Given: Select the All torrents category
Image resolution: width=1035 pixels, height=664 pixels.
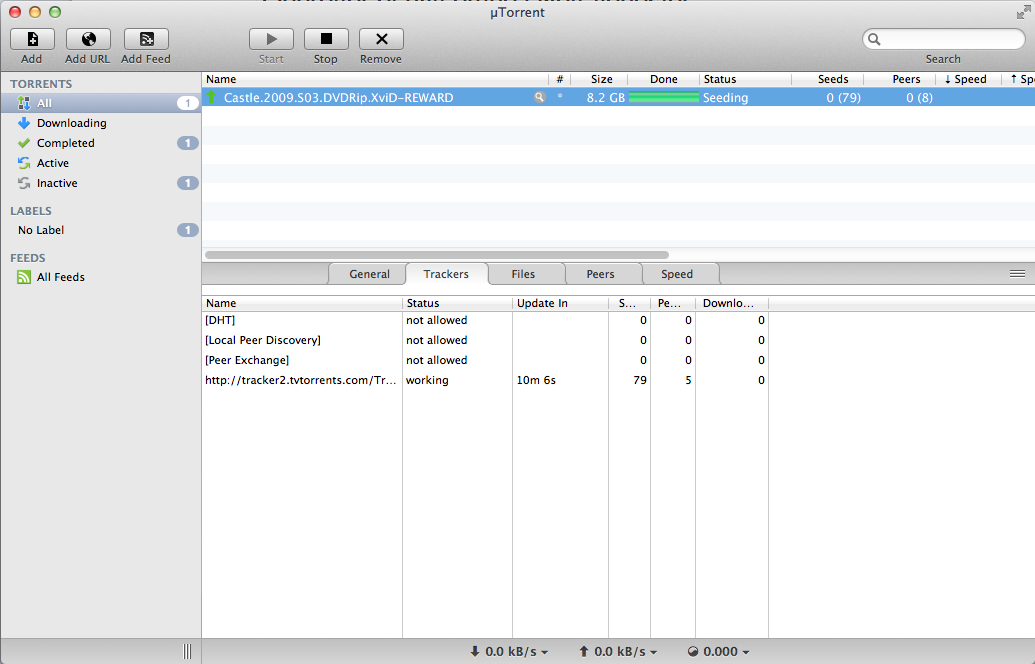Looking at the screenshot, I should click(100, 103).
